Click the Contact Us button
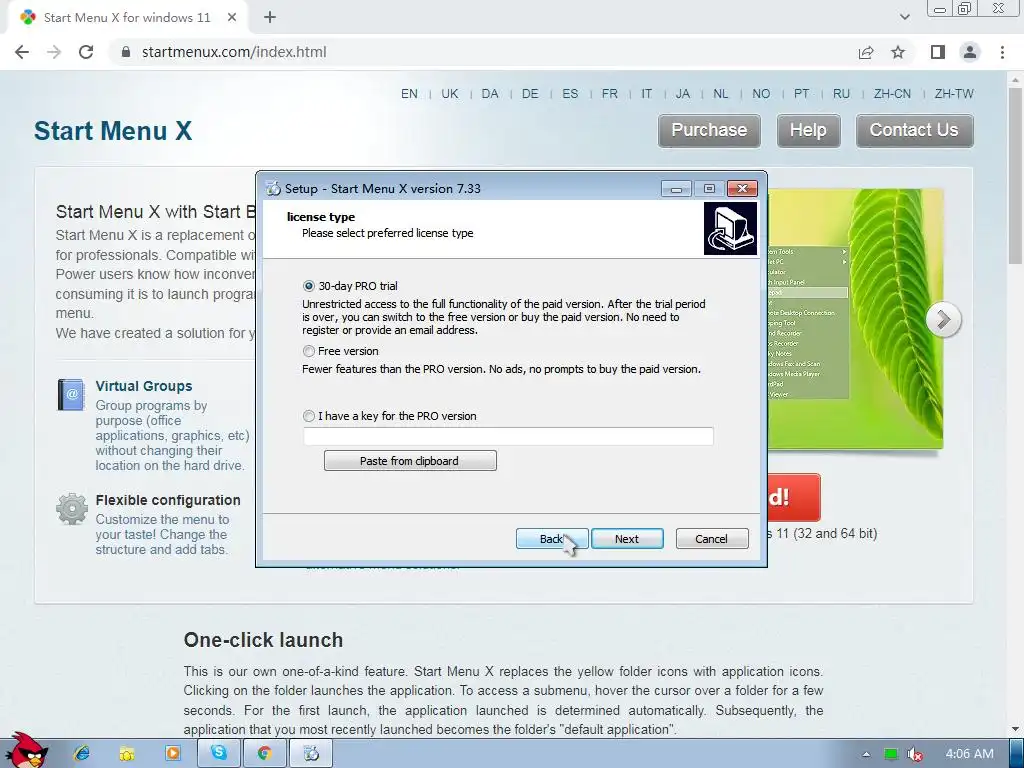Viewport: 1024px width, 768px height. (914, 131)
